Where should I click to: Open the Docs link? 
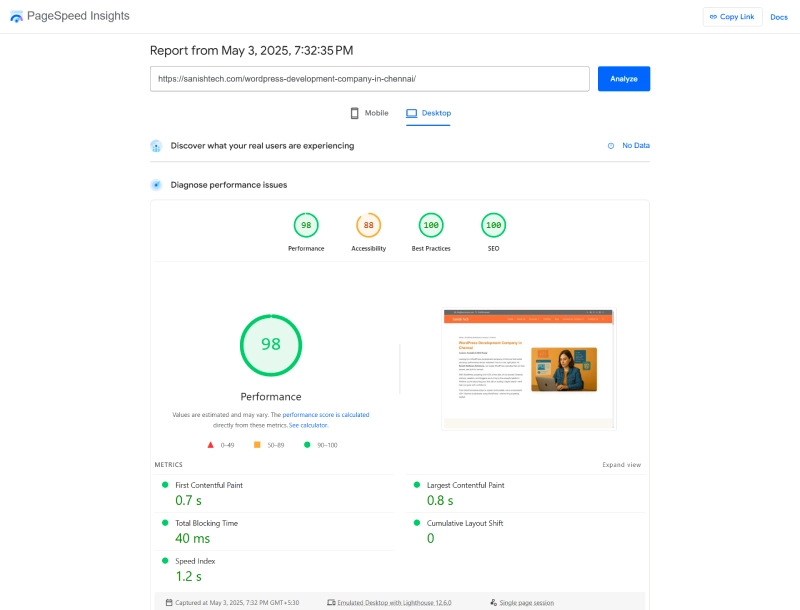779,17
